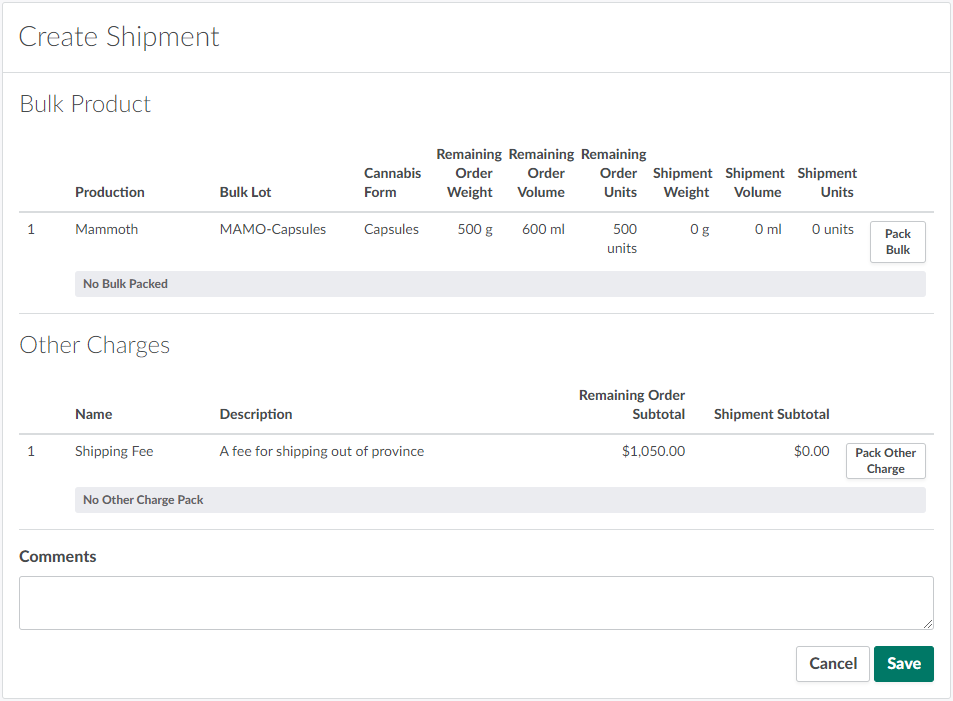Click the No Other Charge Pack row
This screenshot has height=701, width=953.
(x=500, y=500)
